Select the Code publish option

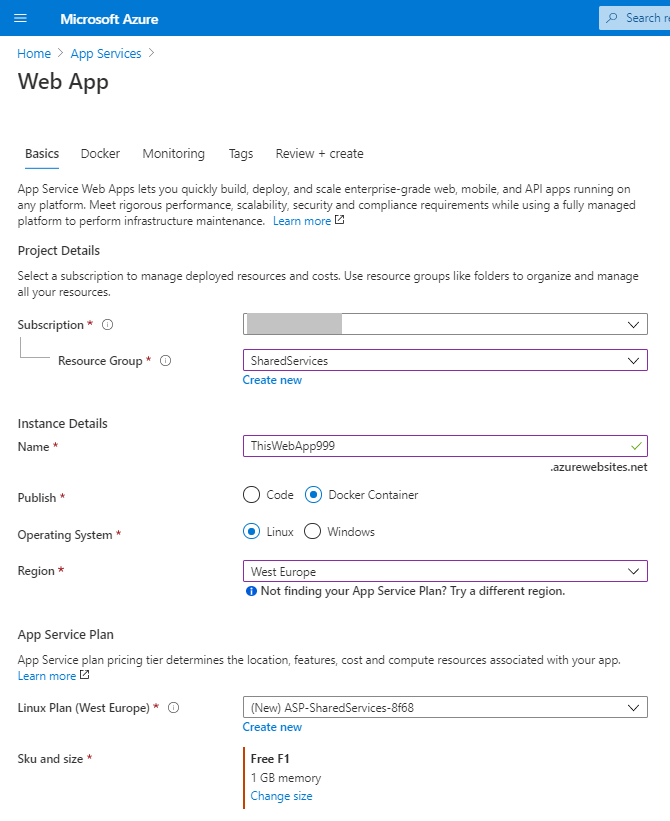coord(251,495)
